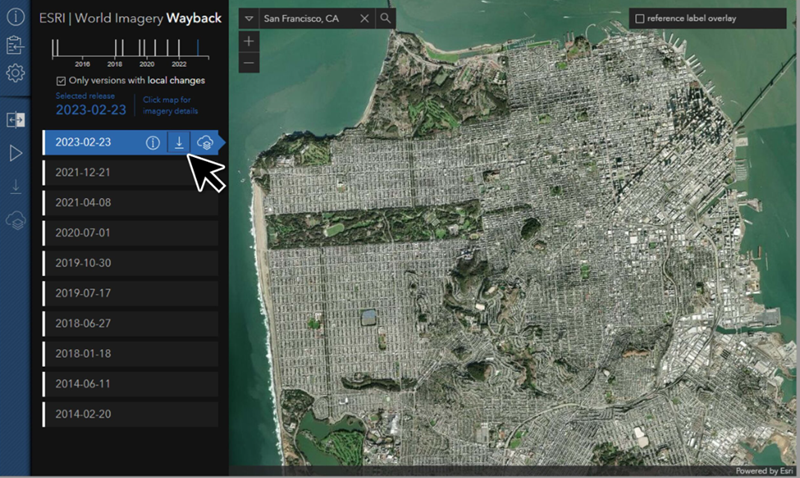Viewport: 800px width, 478px height.
Task: Click Golden Gate Park on the map
Action: 372,225
